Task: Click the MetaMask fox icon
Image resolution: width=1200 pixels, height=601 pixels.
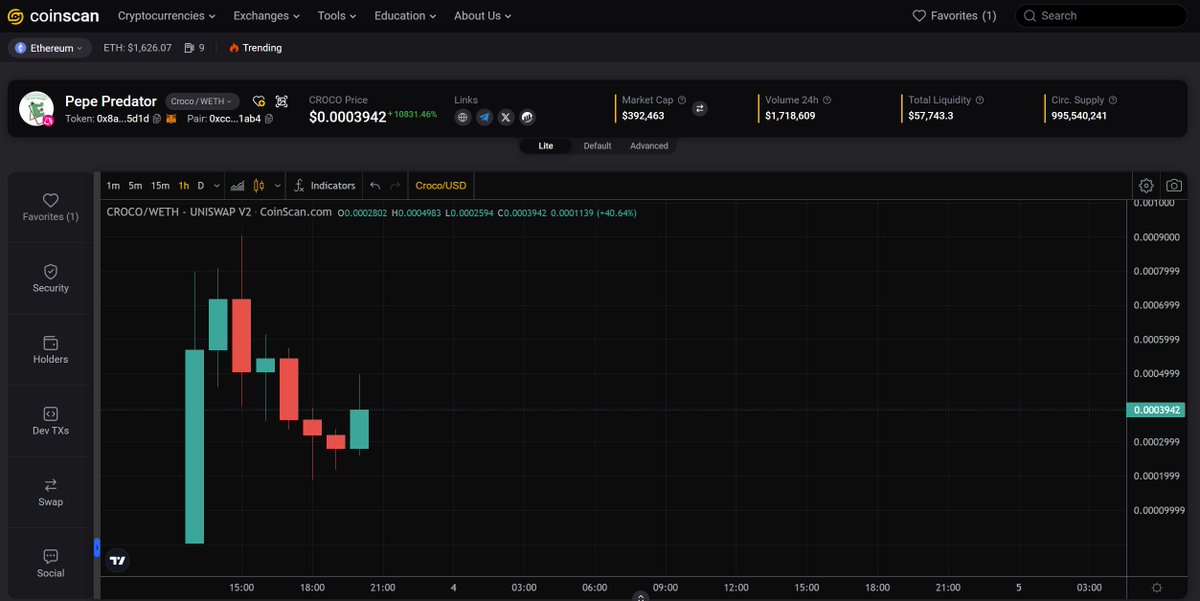Action: [171, 118]
